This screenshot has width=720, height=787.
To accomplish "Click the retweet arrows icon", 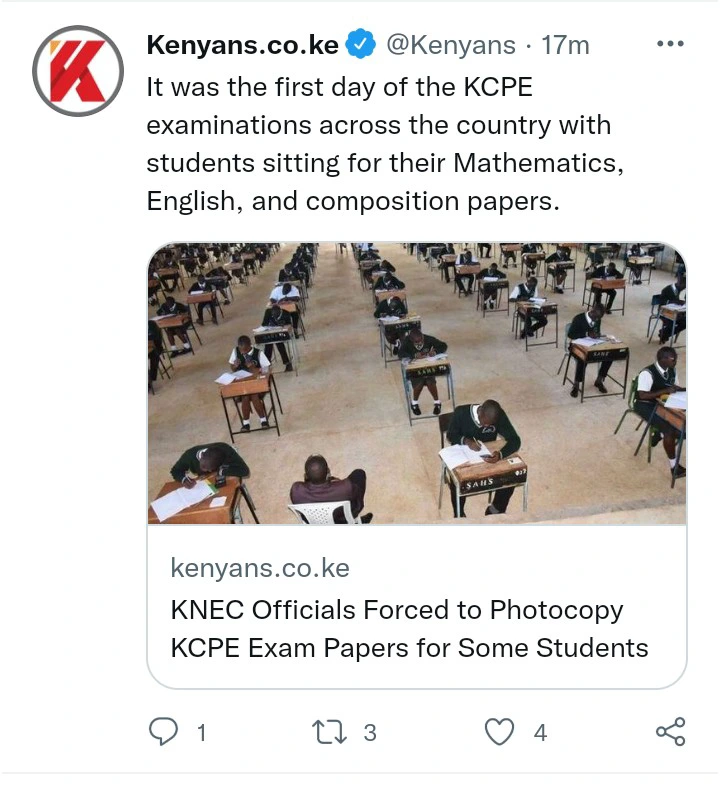I will (x=328, y=732).
